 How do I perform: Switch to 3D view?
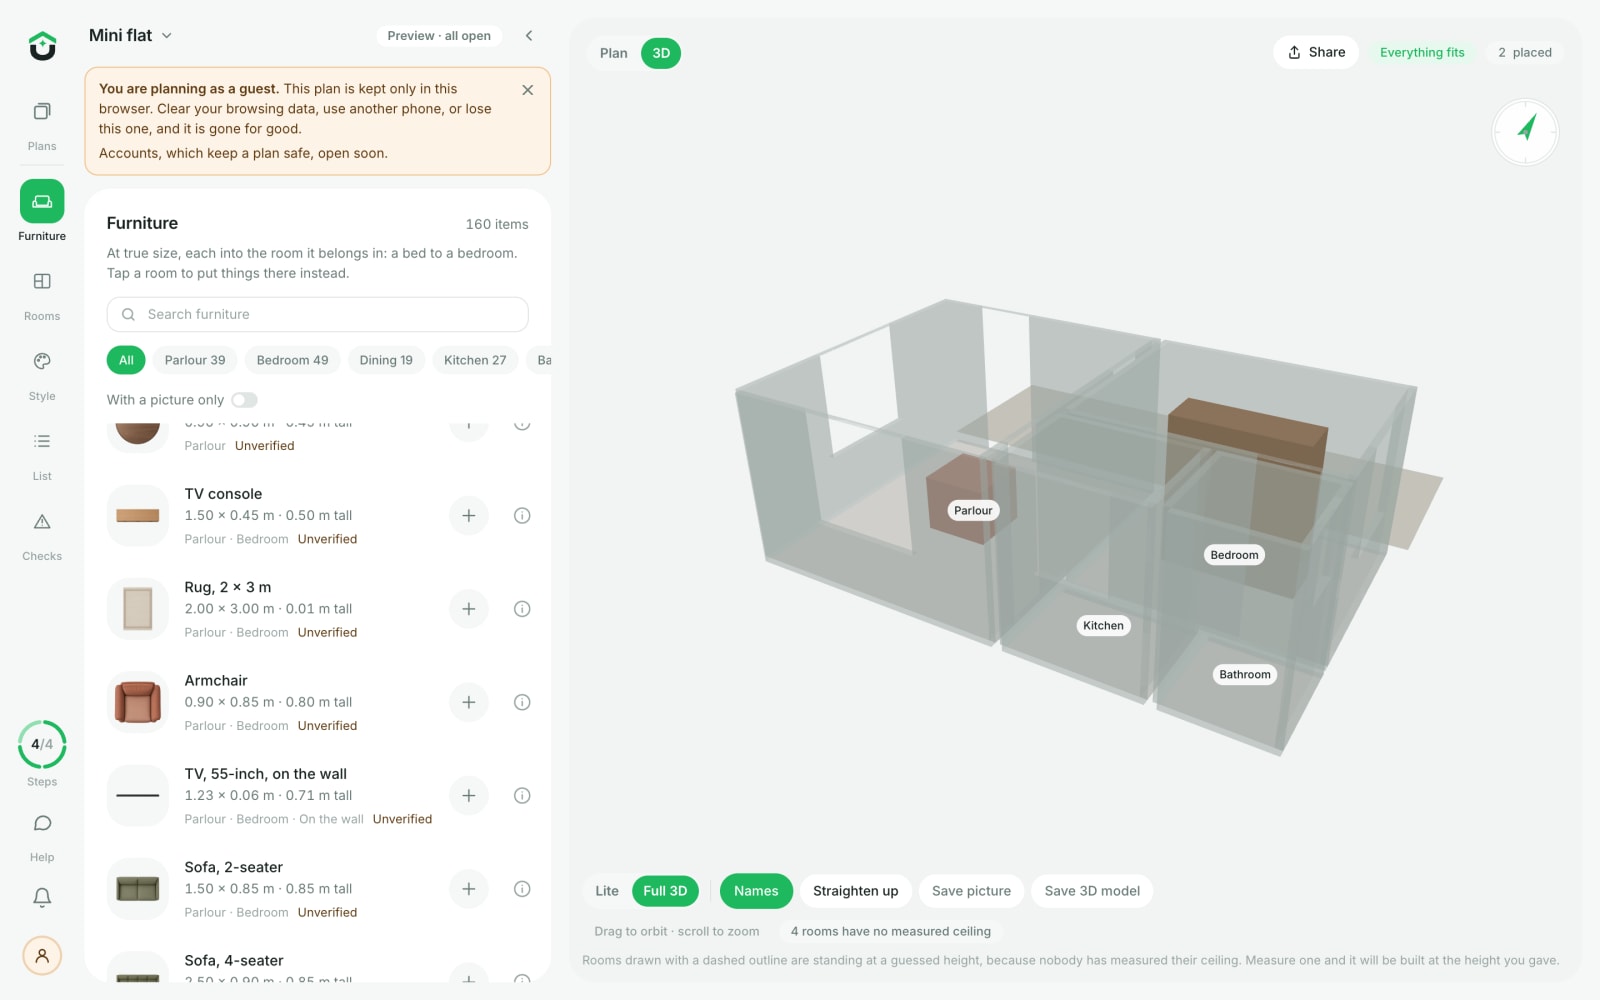click(x=661, y=53)
